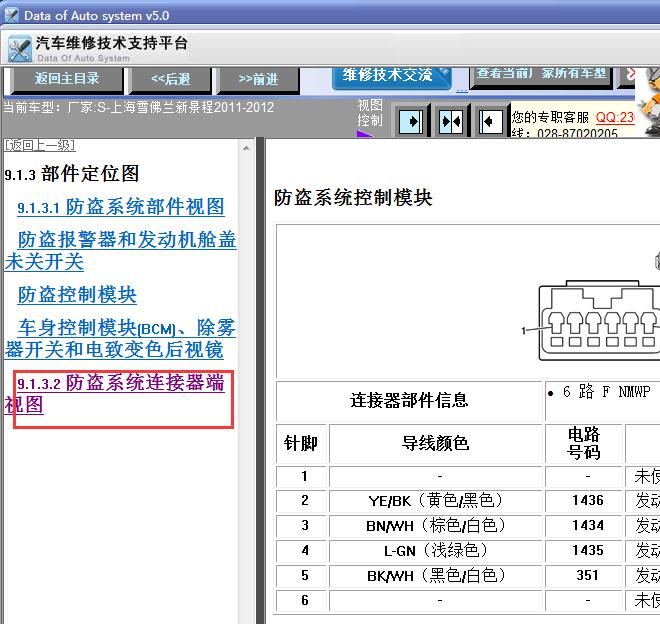Click the 导线颜色 column header

pos(436,444)
